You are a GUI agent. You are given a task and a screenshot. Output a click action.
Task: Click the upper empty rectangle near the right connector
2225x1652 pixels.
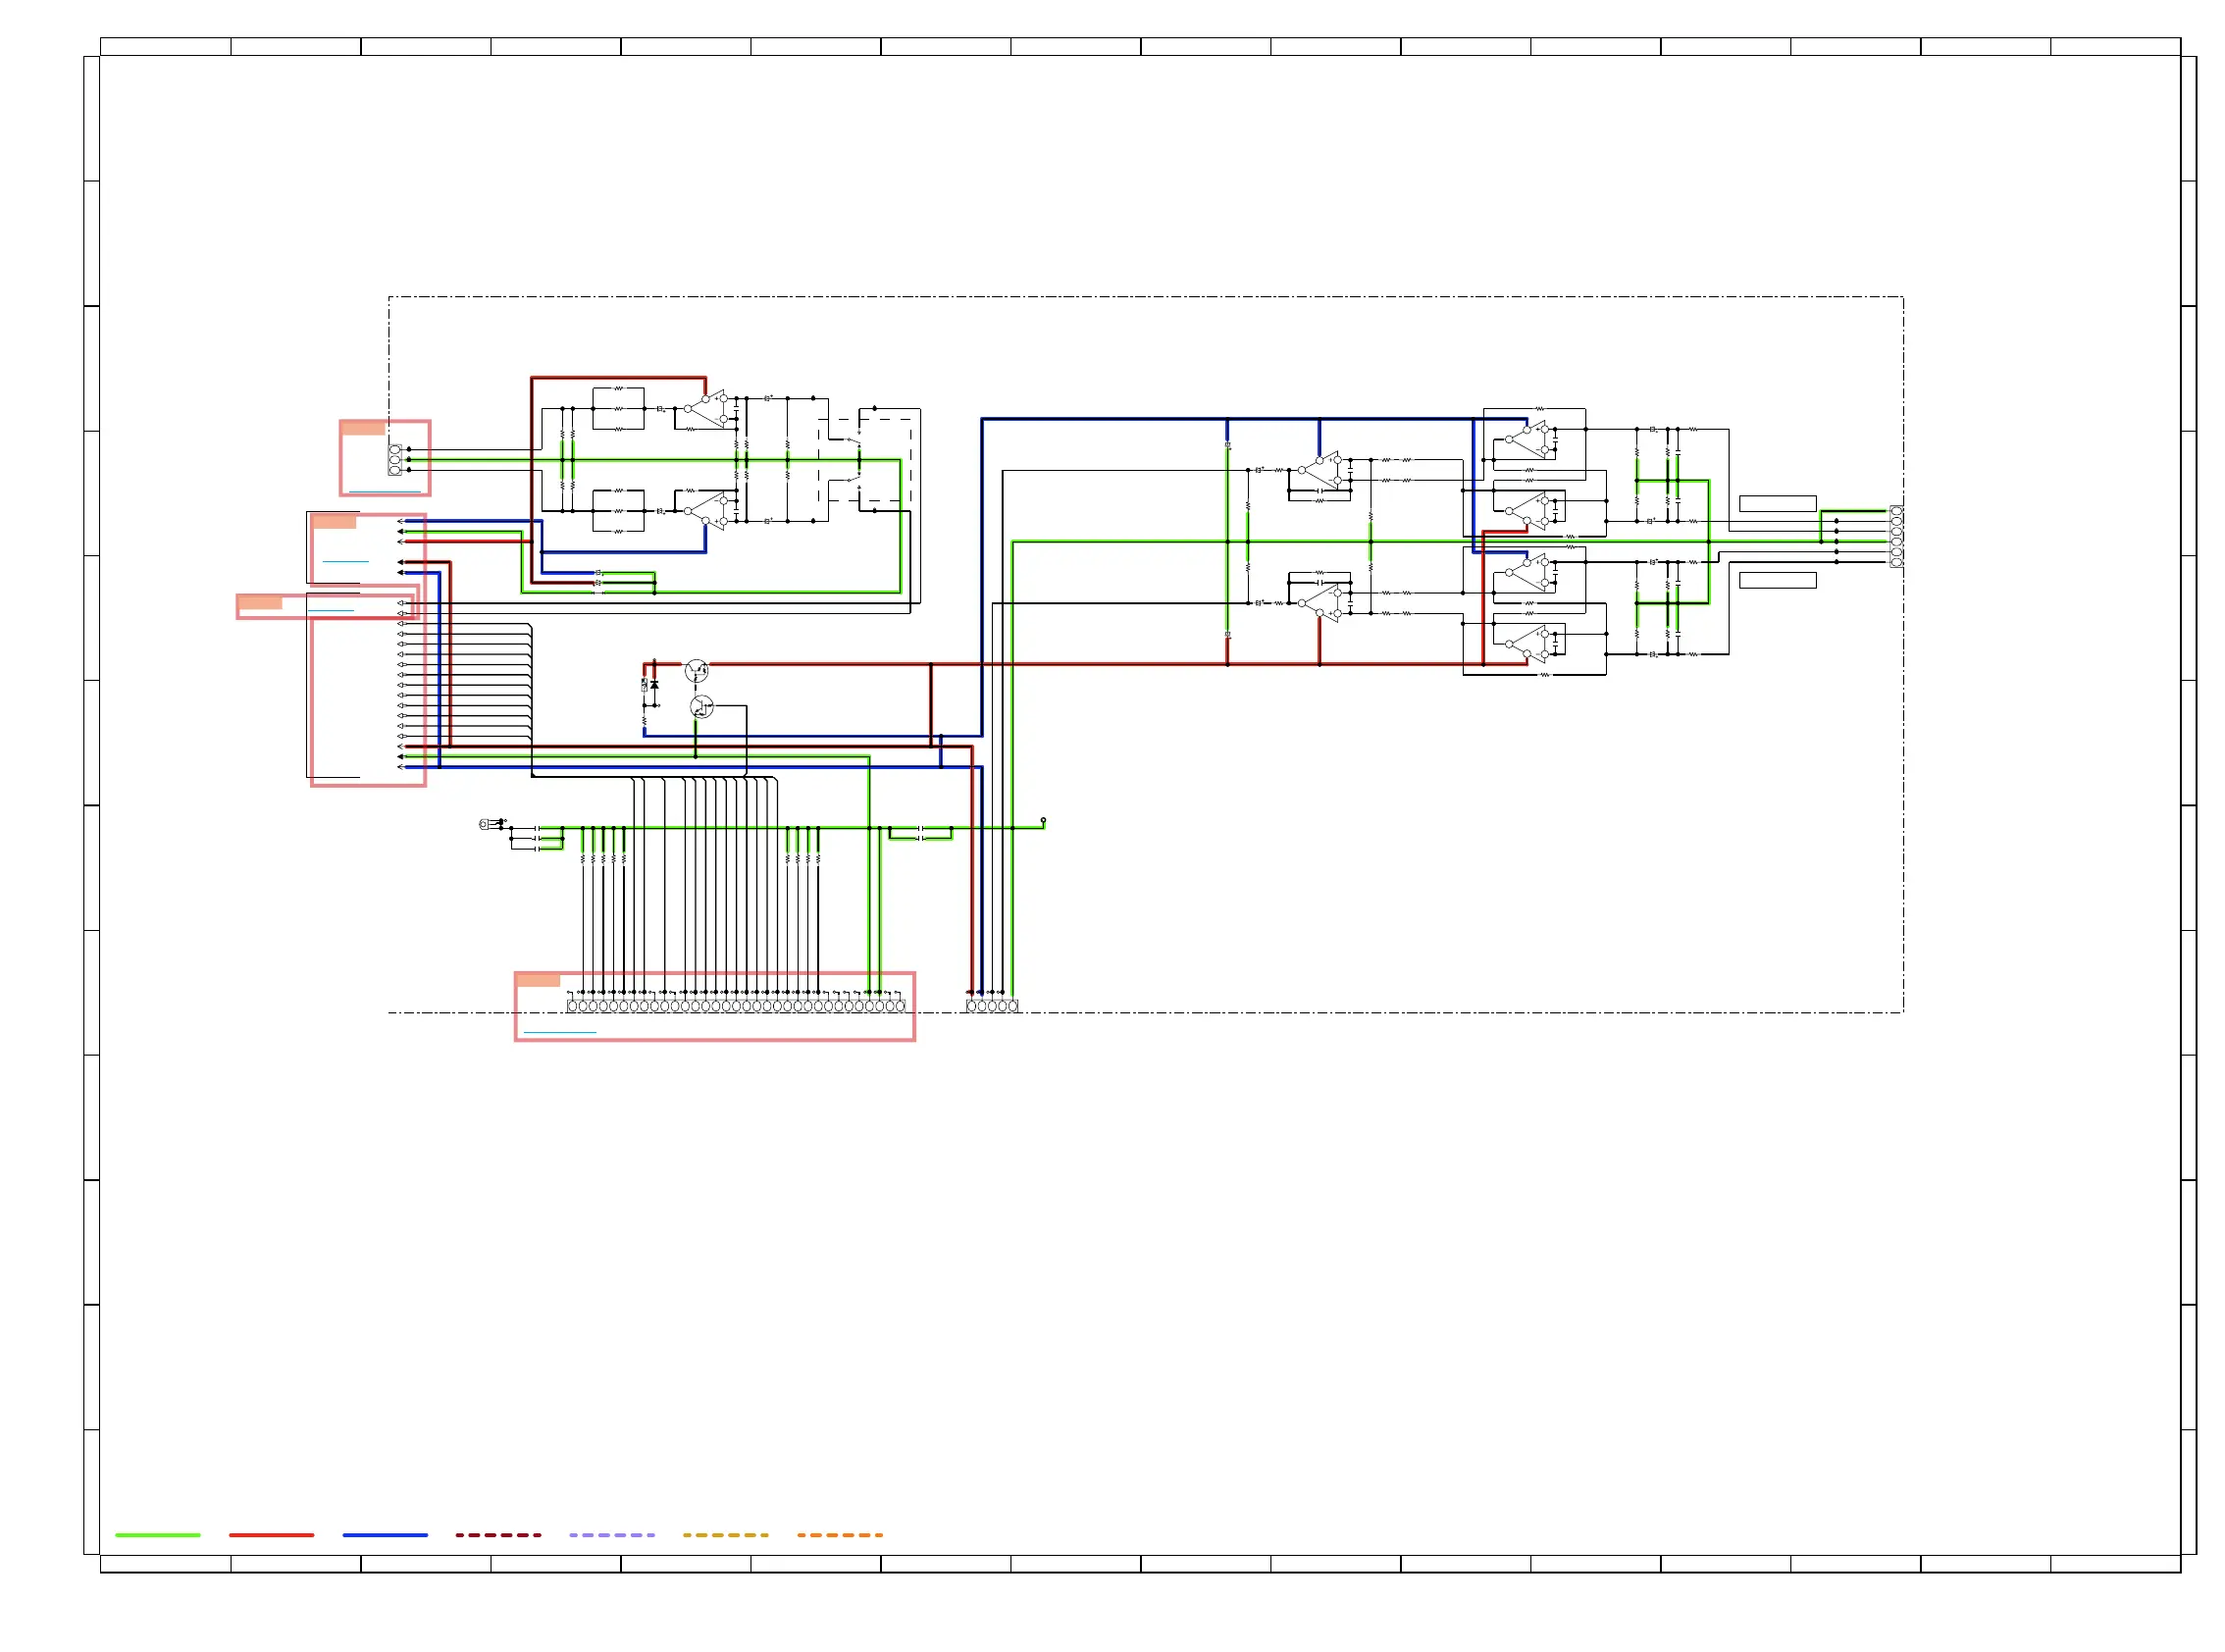1777,504
